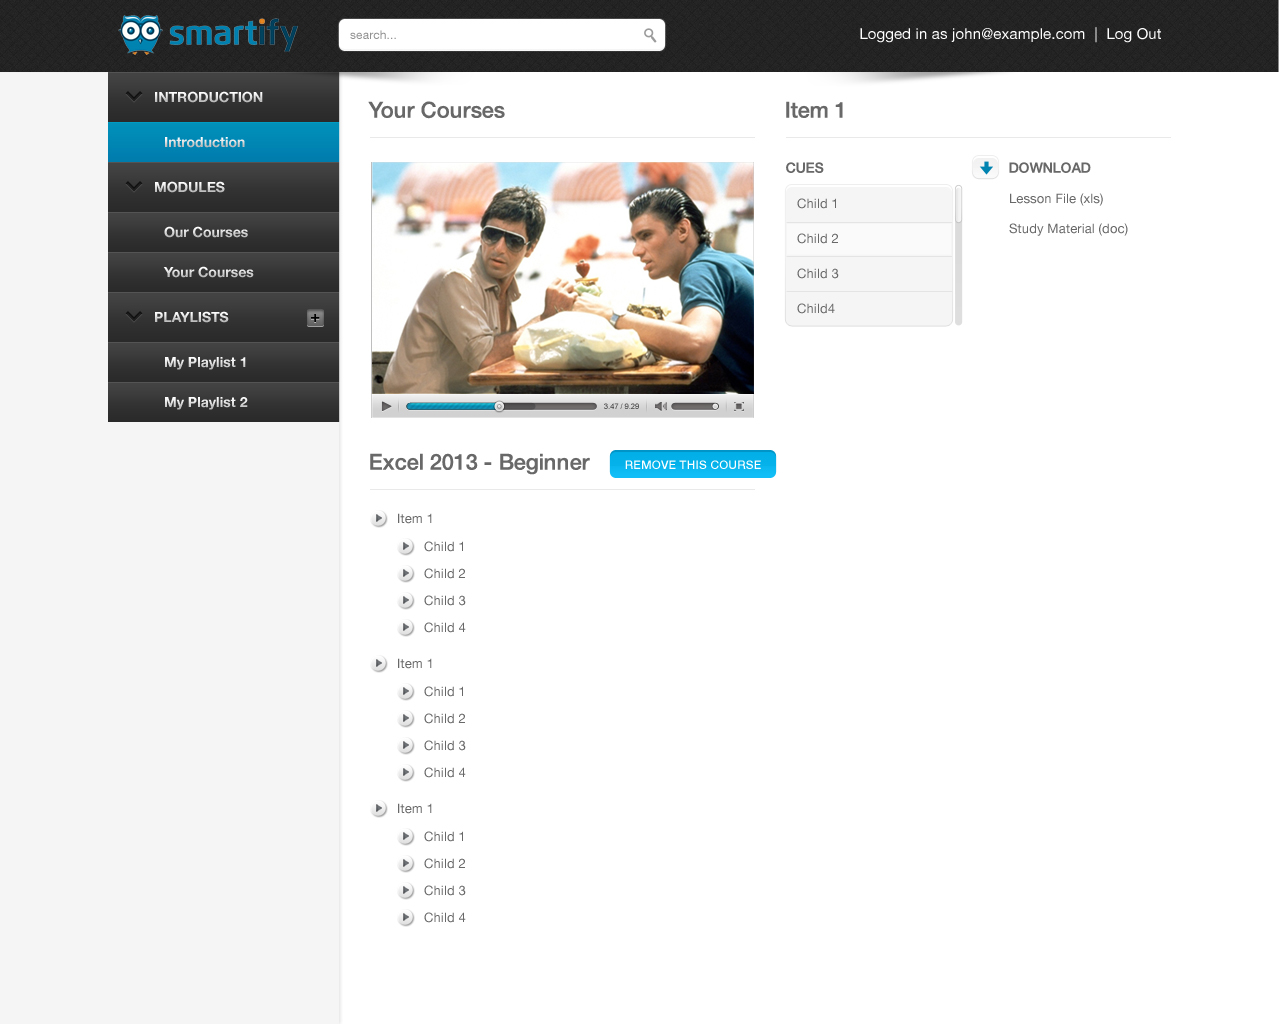Click play icon of the second Item 1
The height and width of the screenshot is (1024, 1280).
tap(380, 664)
